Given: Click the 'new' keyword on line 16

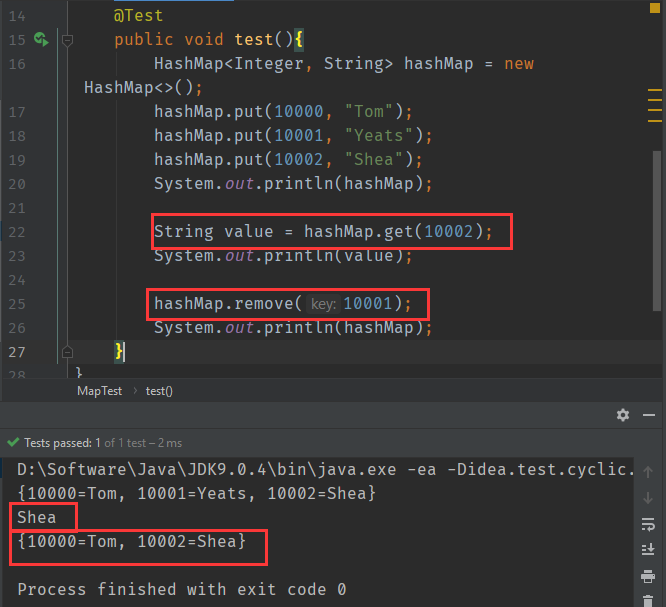Looking at the screenshot, I should click(519, 64).
